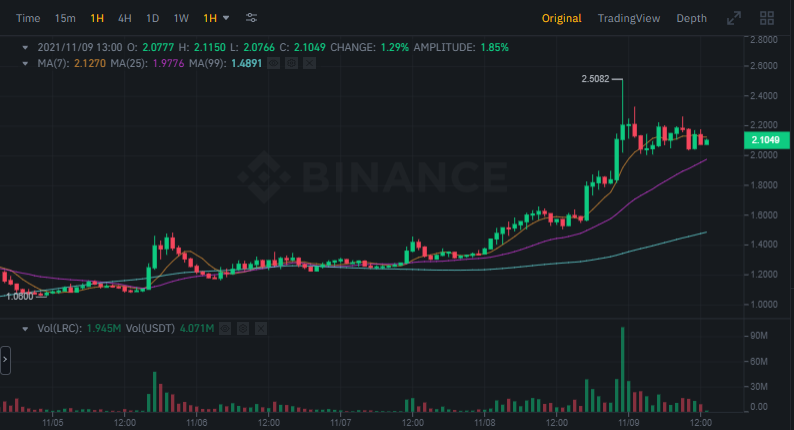Remove the MA indicator
Viewport: 794px width, 430px height.
[x=309, y=63]
